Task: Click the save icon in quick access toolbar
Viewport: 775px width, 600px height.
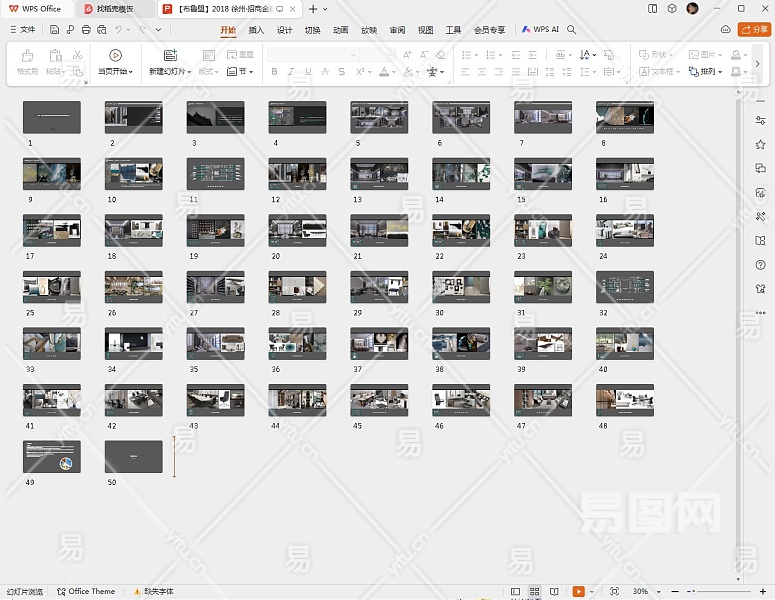Action: tap(55, 30)
